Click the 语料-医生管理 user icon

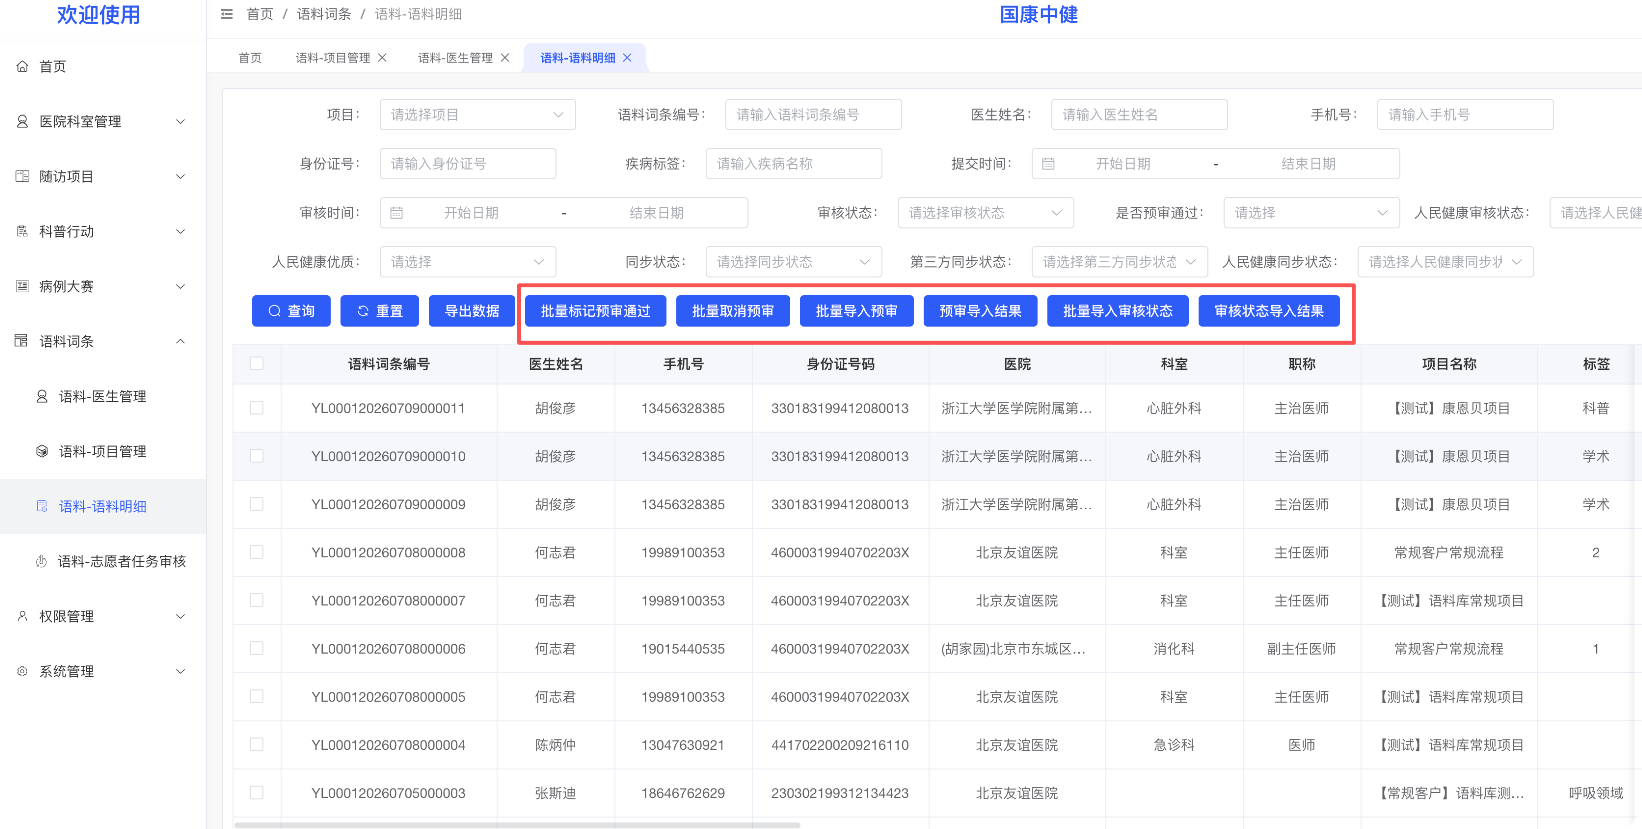tap(42, 396)
